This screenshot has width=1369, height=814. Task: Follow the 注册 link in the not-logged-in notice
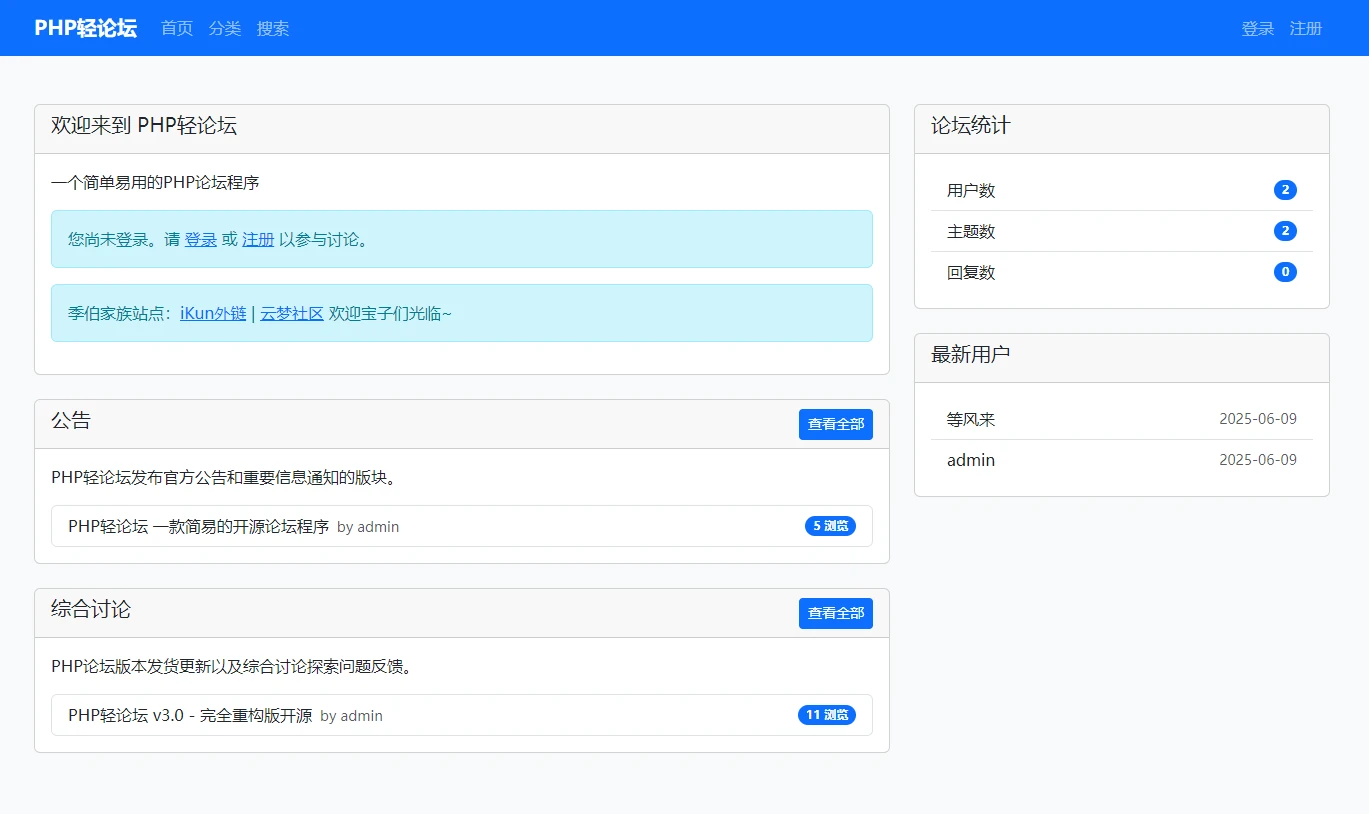pyautogui.click(x=258, y=239)
